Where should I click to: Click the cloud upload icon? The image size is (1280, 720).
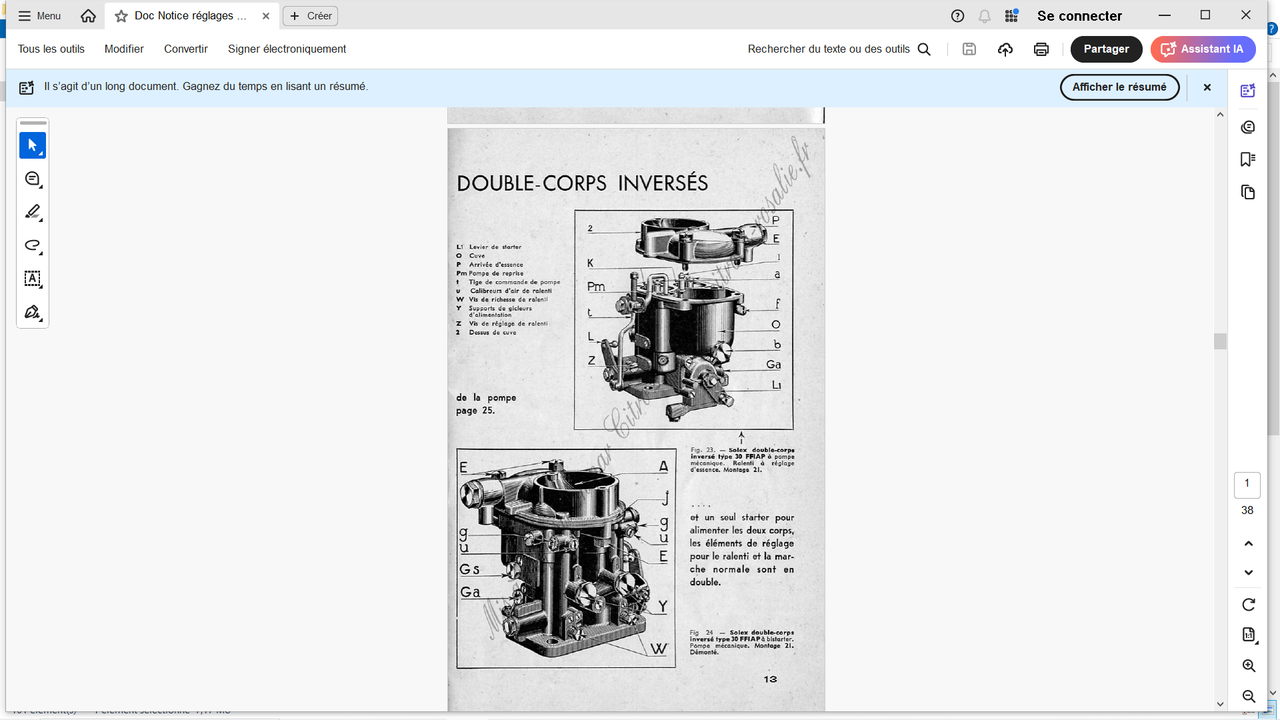tap(1005, 49)
